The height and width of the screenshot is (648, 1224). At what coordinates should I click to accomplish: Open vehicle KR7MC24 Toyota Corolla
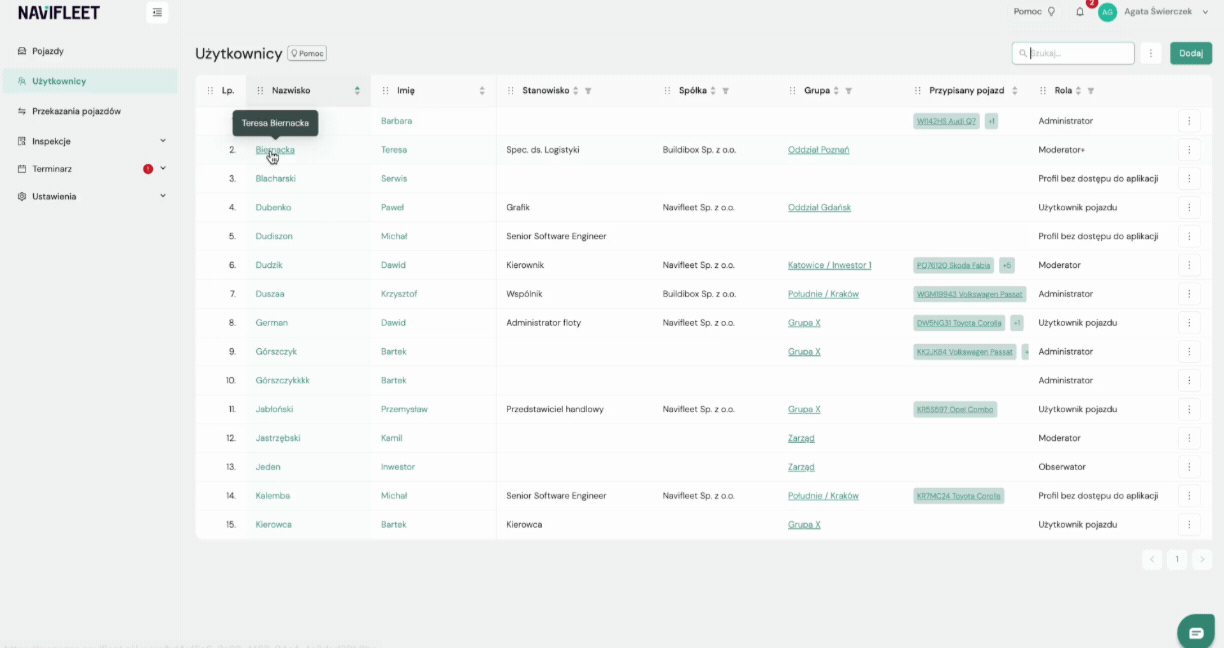click(x=959, y=496)
